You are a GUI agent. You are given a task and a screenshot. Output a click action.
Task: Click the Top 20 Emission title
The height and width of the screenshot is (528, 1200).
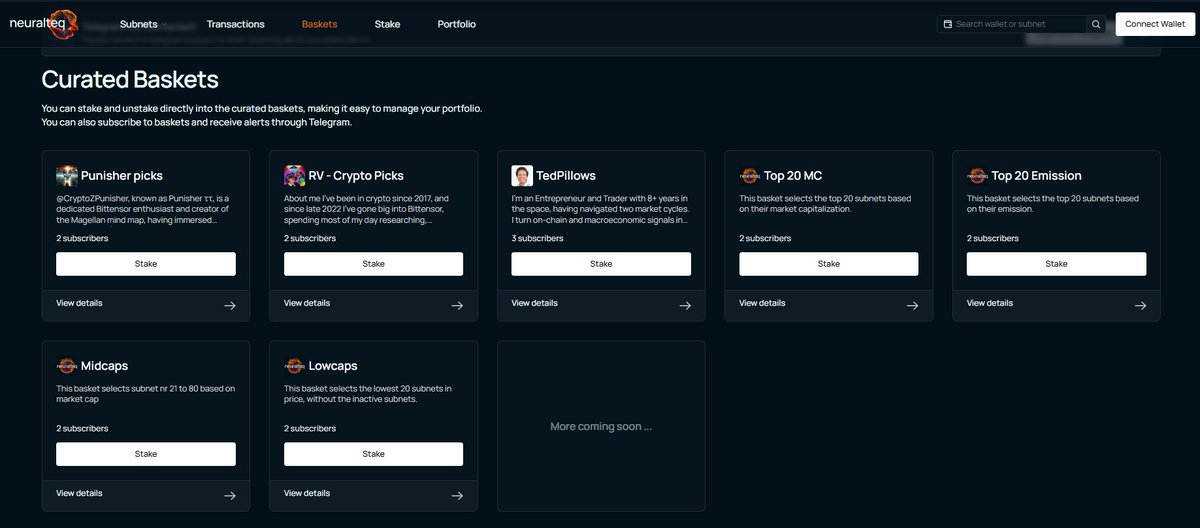pos(1037,176)
